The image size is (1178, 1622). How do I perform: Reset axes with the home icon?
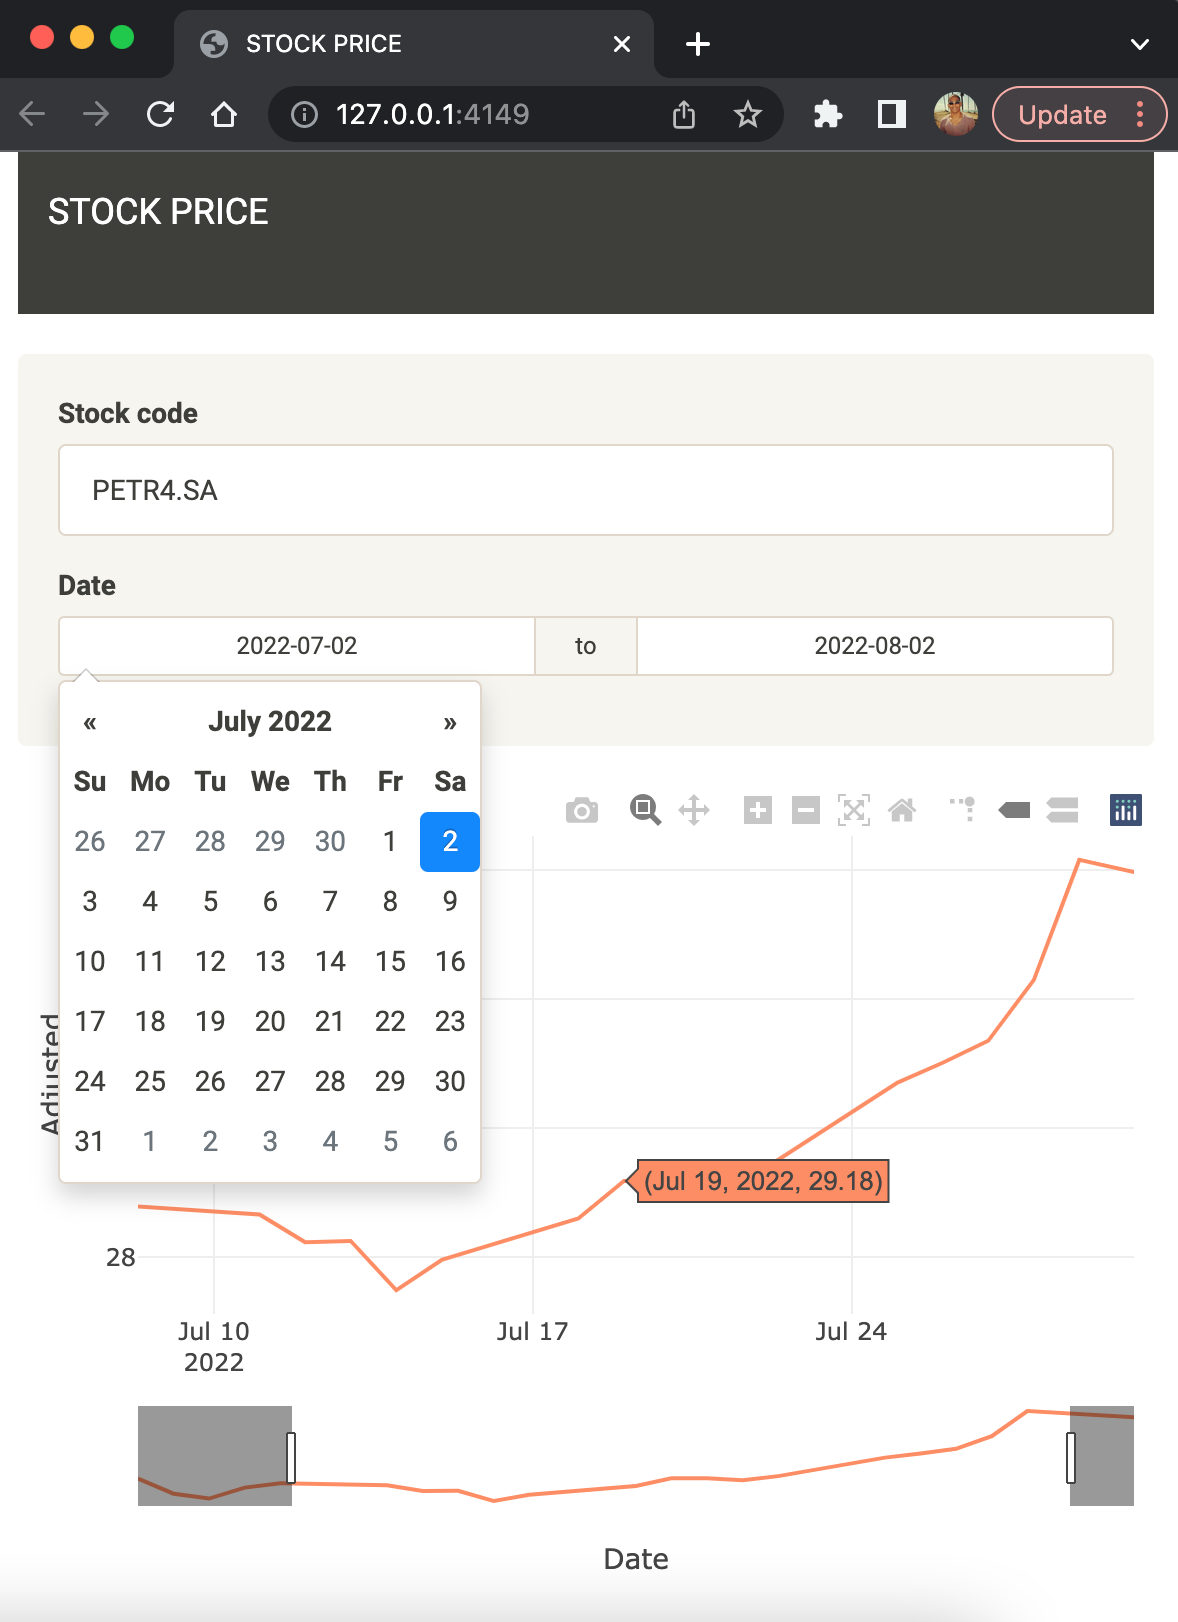pyautogui.click(x=902, y=810)
